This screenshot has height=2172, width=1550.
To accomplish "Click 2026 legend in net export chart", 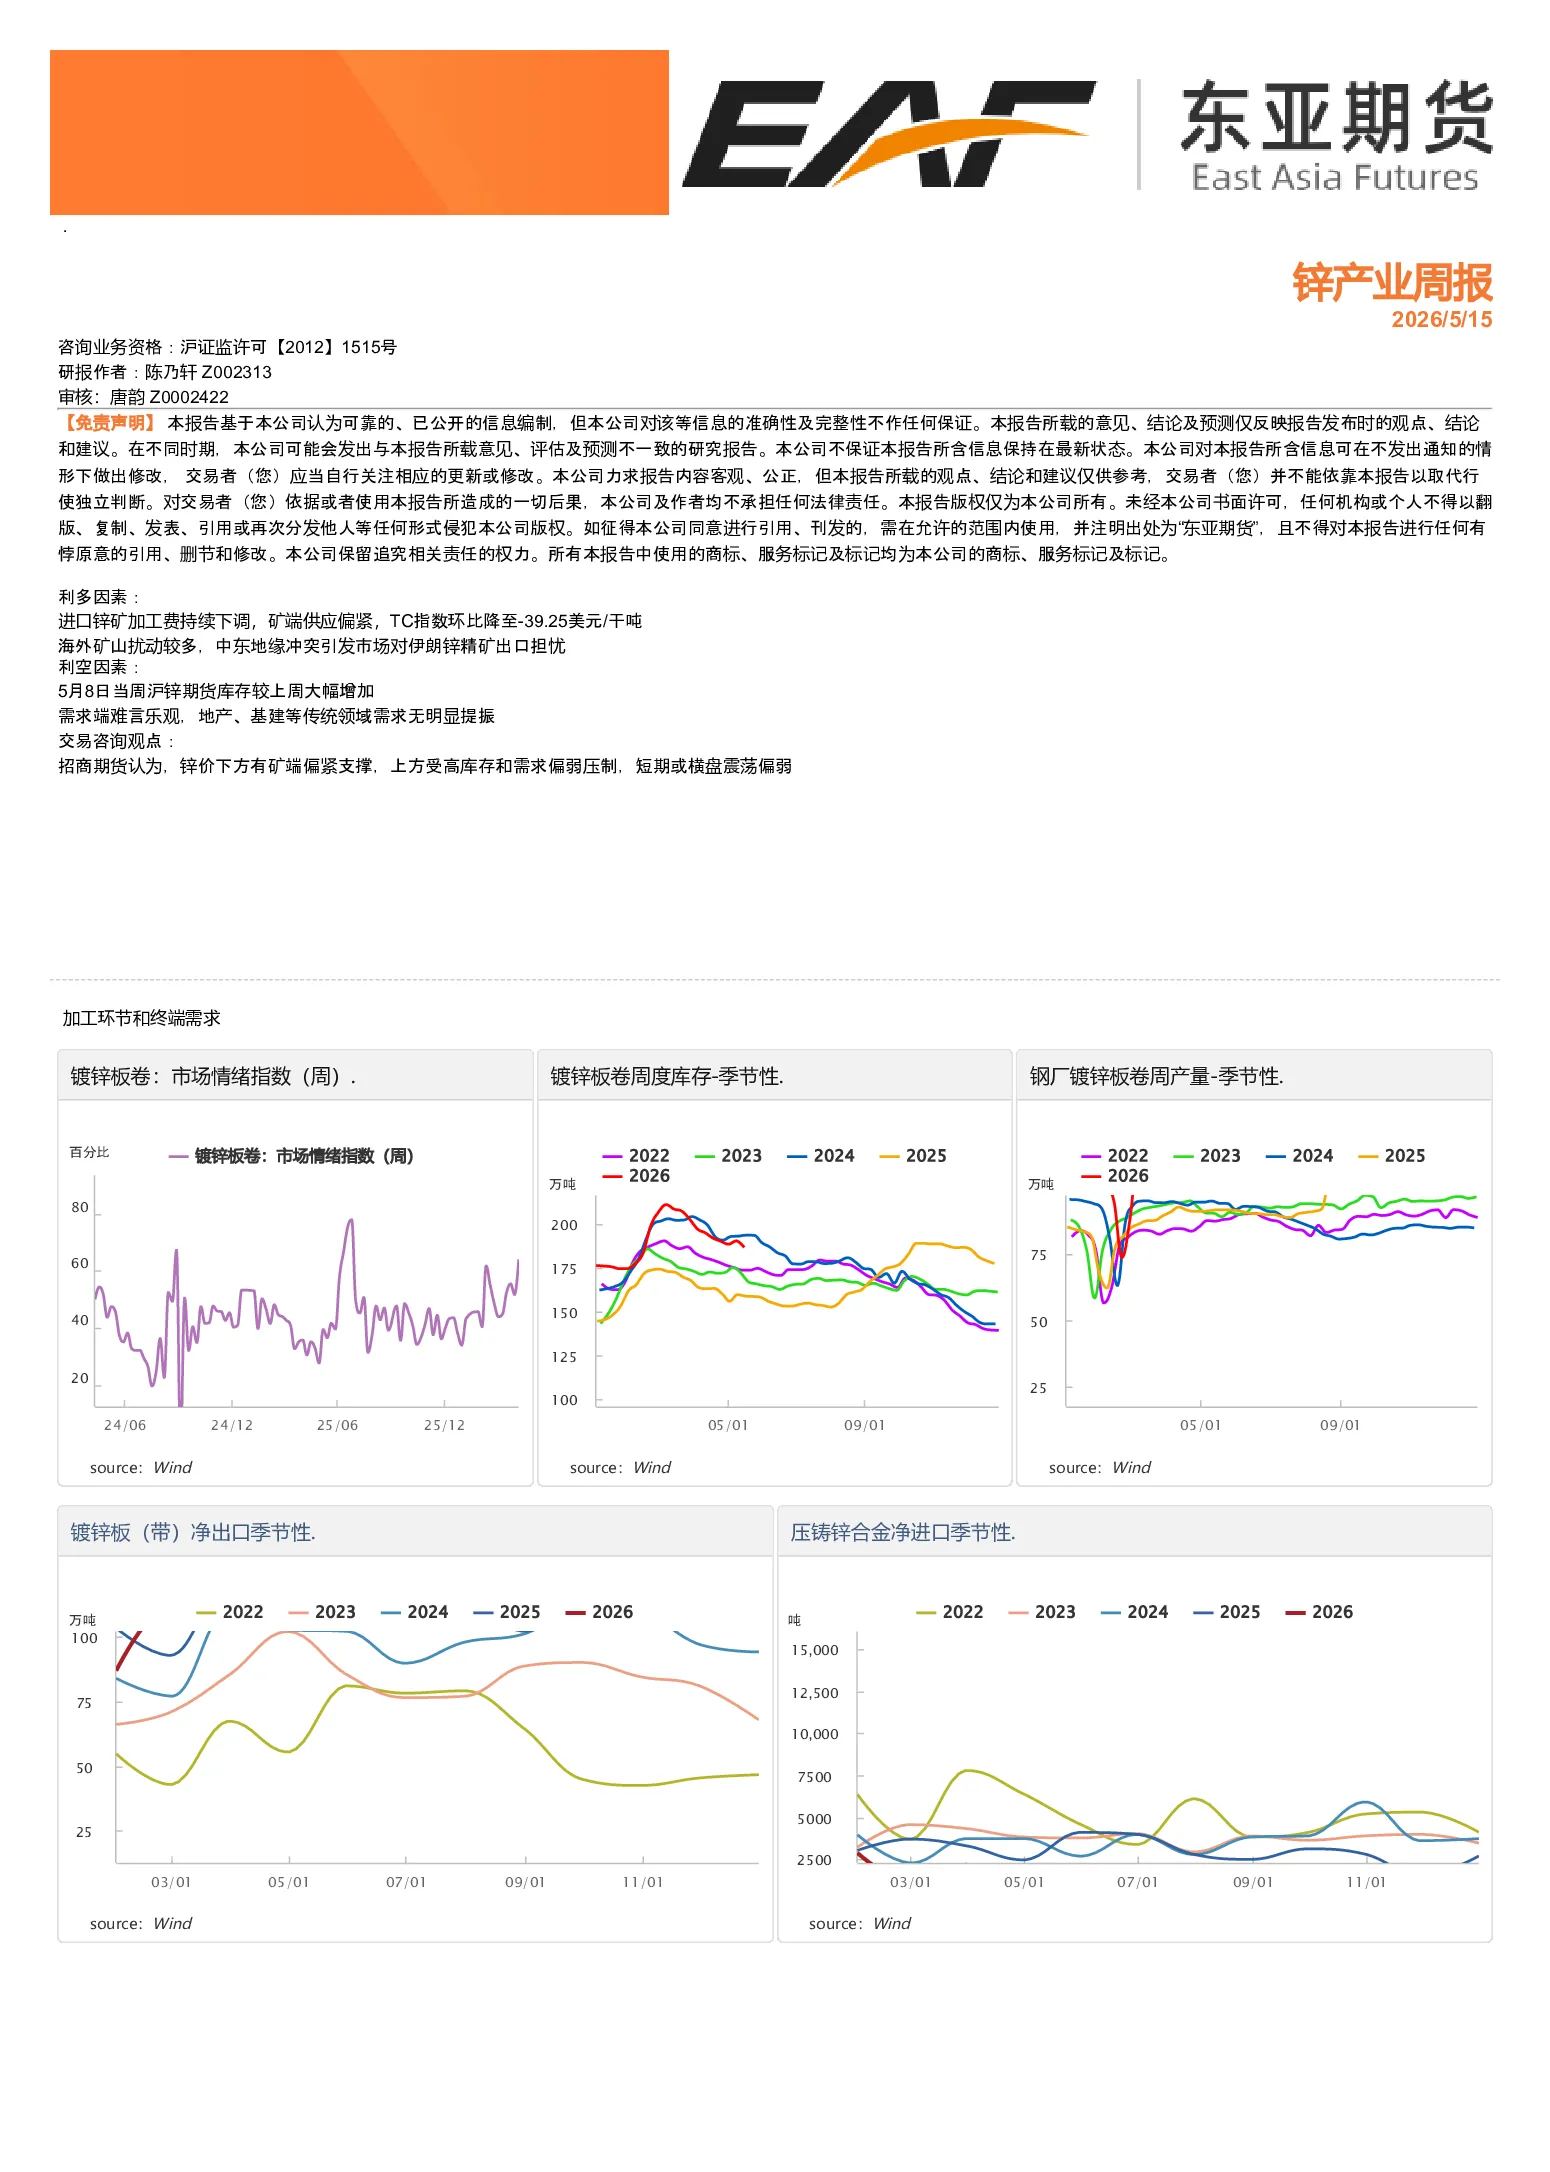I will [x=600, y=1612].
